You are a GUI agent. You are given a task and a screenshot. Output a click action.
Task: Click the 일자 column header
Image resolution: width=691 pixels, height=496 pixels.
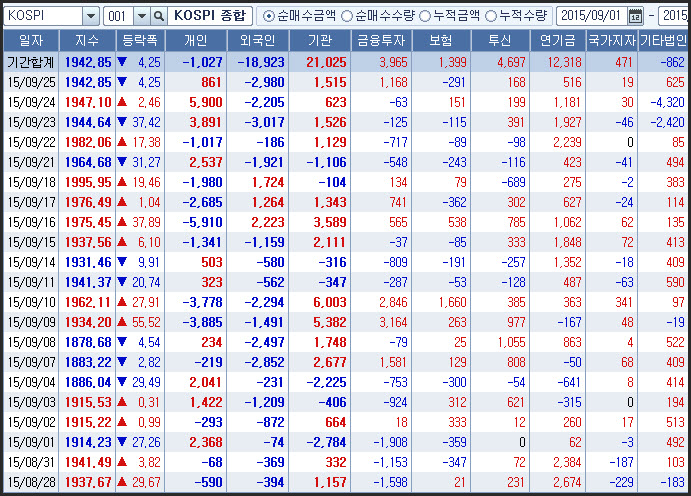[31, 41]
